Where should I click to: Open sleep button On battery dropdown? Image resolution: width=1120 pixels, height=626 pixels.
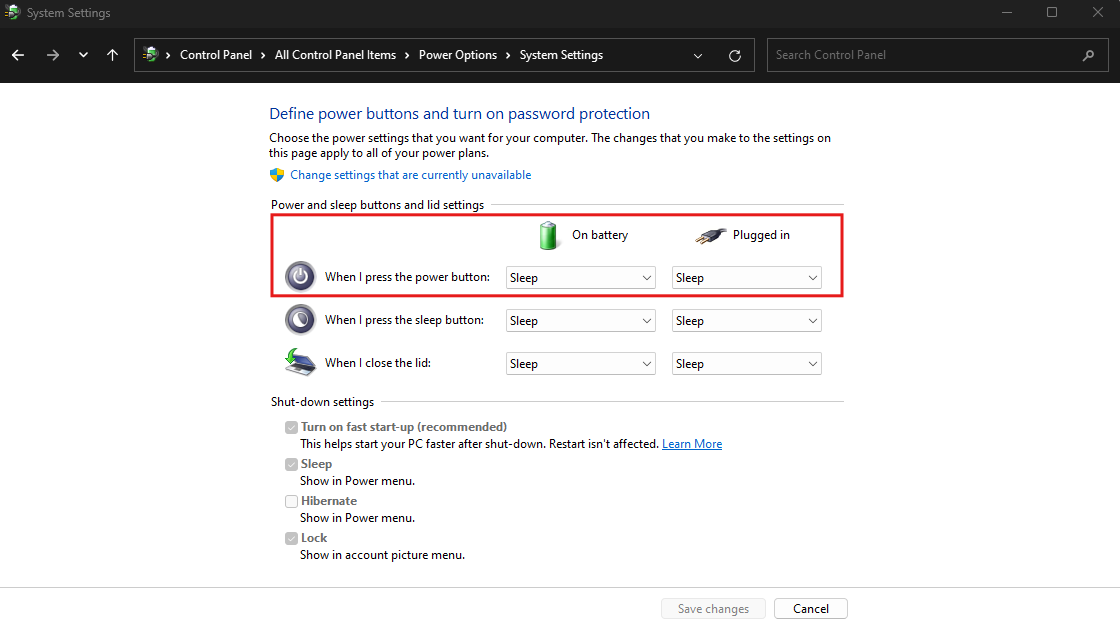pos(580,321)
